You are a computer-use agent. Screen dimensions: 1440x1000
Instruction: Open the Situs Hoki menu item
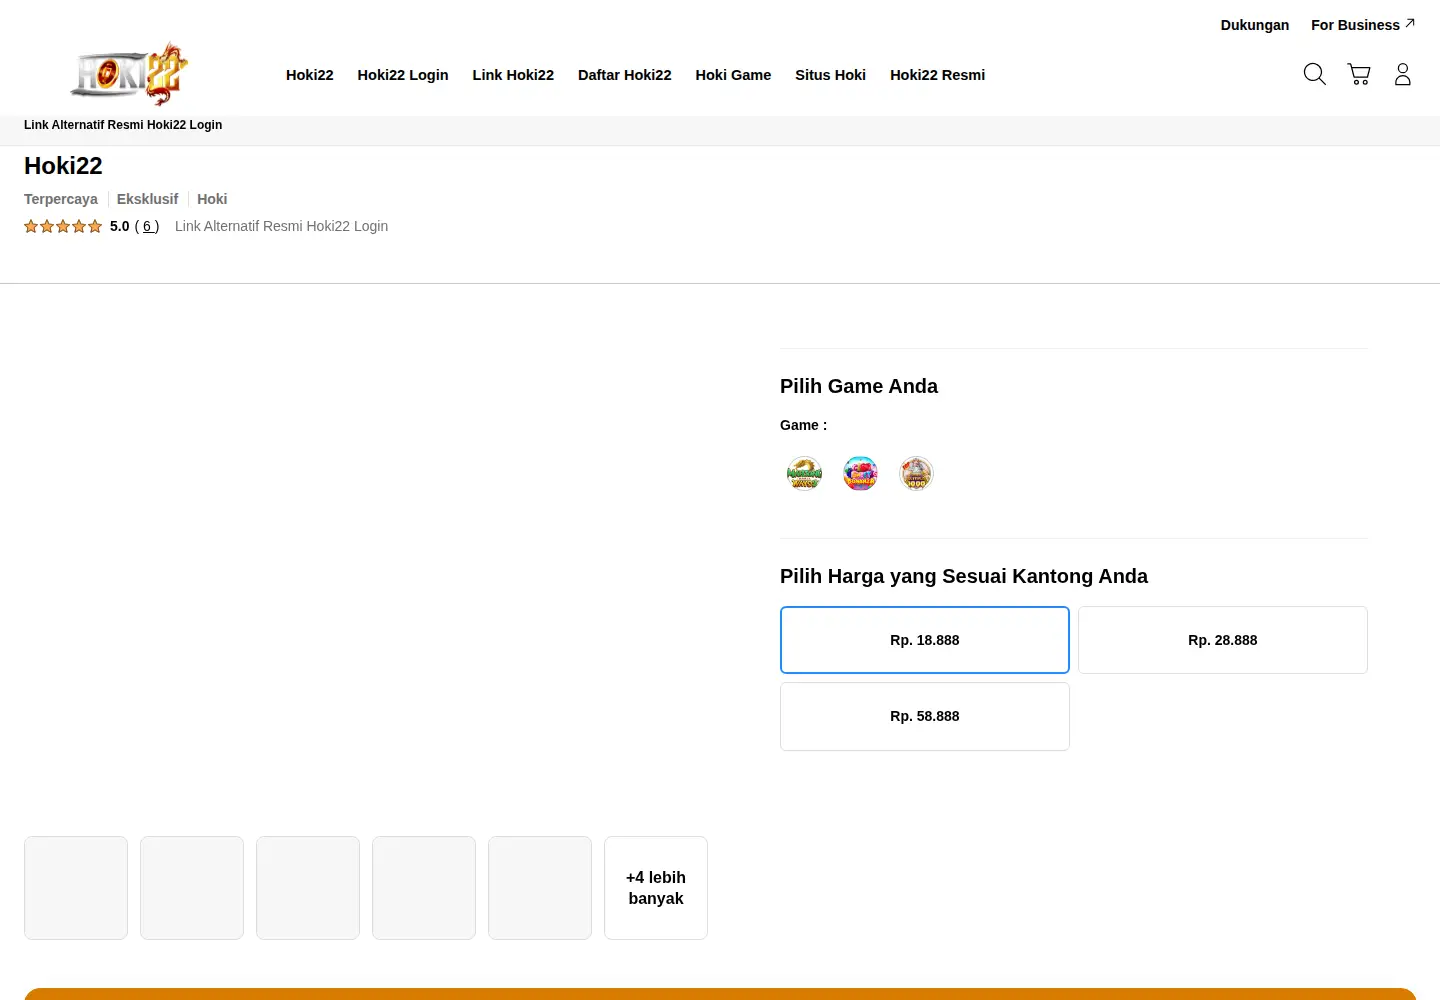tap(830, 75)
